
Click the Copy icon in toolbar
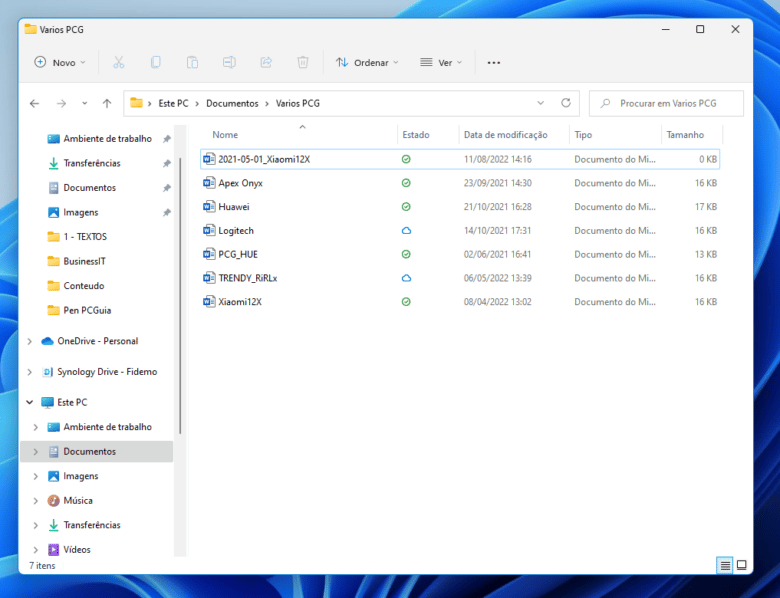pos(155,62)
